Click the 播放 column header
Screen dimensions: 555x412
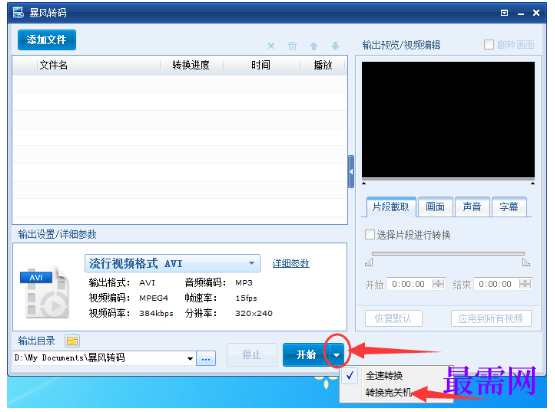point(323,65)
